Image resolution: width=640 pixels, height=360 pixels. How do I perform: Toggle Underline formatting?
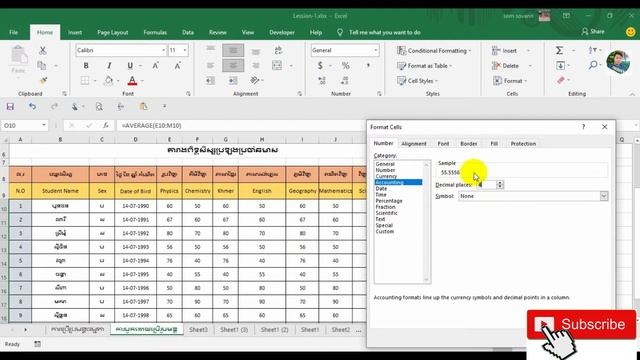click(130, 65)
